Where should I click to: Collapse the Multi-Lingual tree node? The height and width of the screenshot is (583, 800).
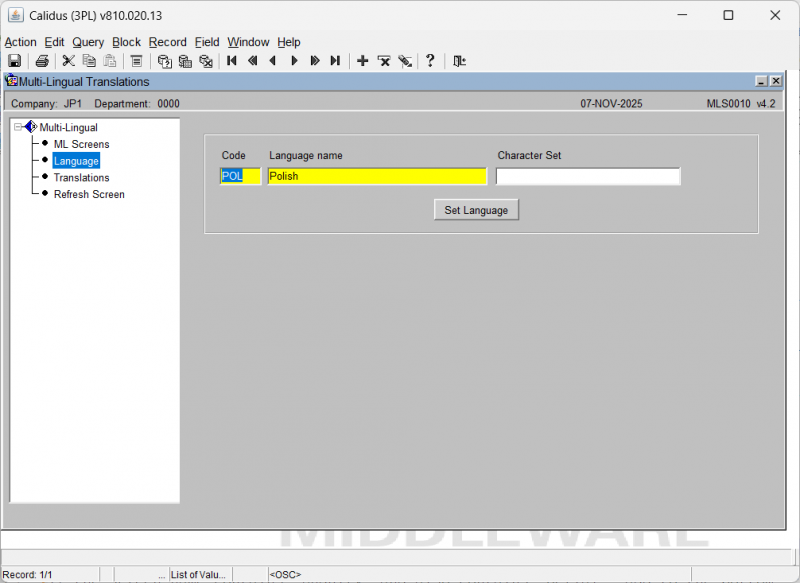(x=18, y=127)
